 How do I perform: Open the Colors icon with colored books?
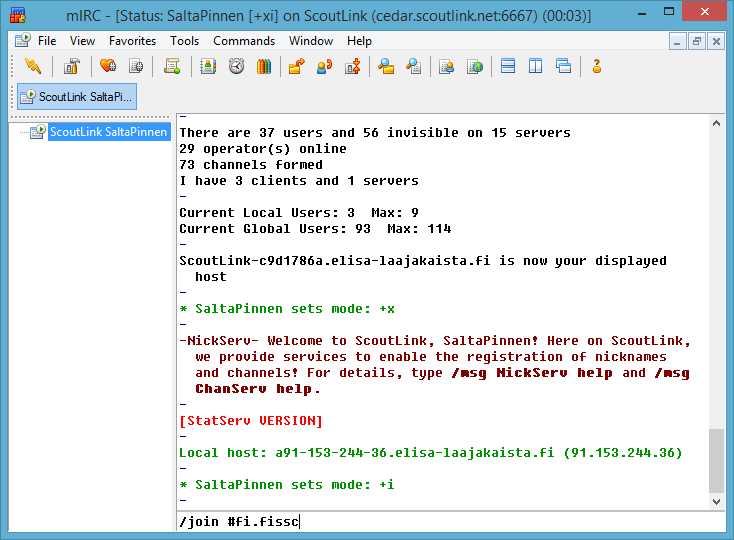tap(264, 66)
